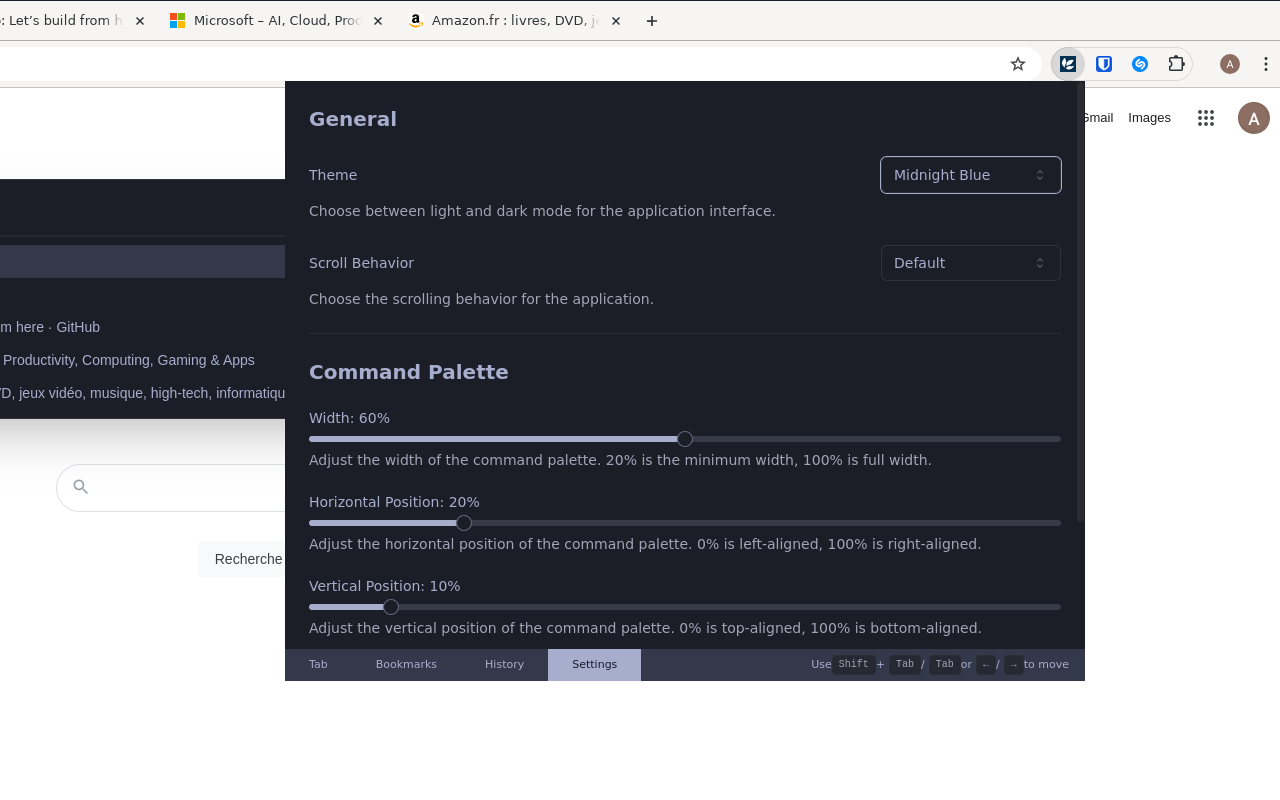The height and width of the screenshot is (800, 1280).
Task: Click the blue Shazam extension icon
Action: [1140, 64]
